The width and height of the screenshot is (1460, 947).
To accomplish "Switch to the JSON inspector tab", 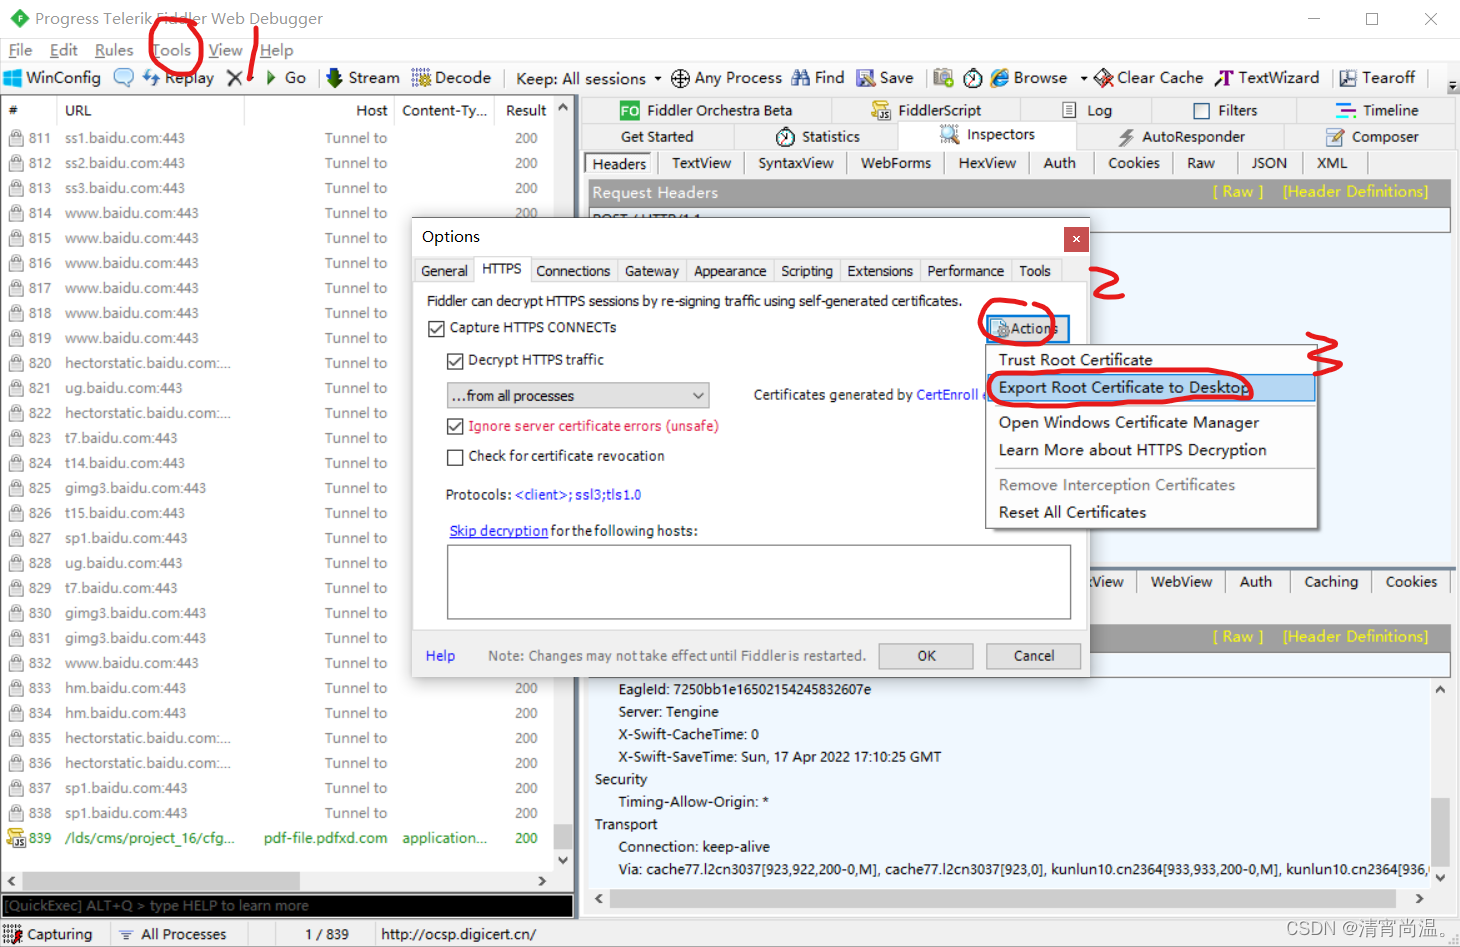I will point(1269,163).
